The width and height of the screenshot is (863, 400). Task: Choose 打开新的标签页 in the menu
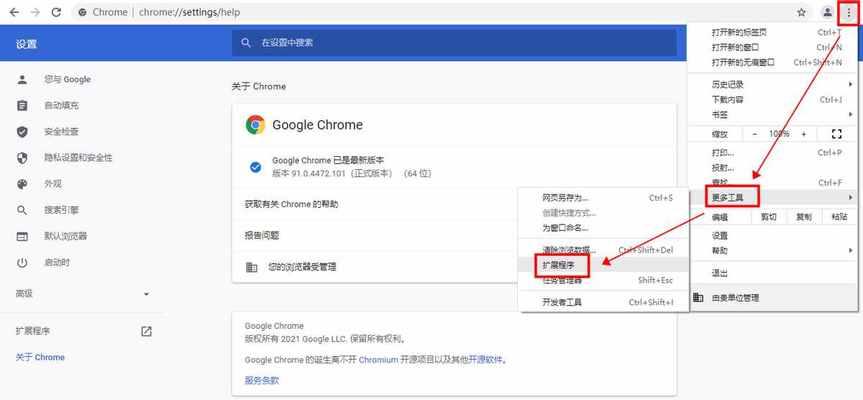click(x=773, y=32)
